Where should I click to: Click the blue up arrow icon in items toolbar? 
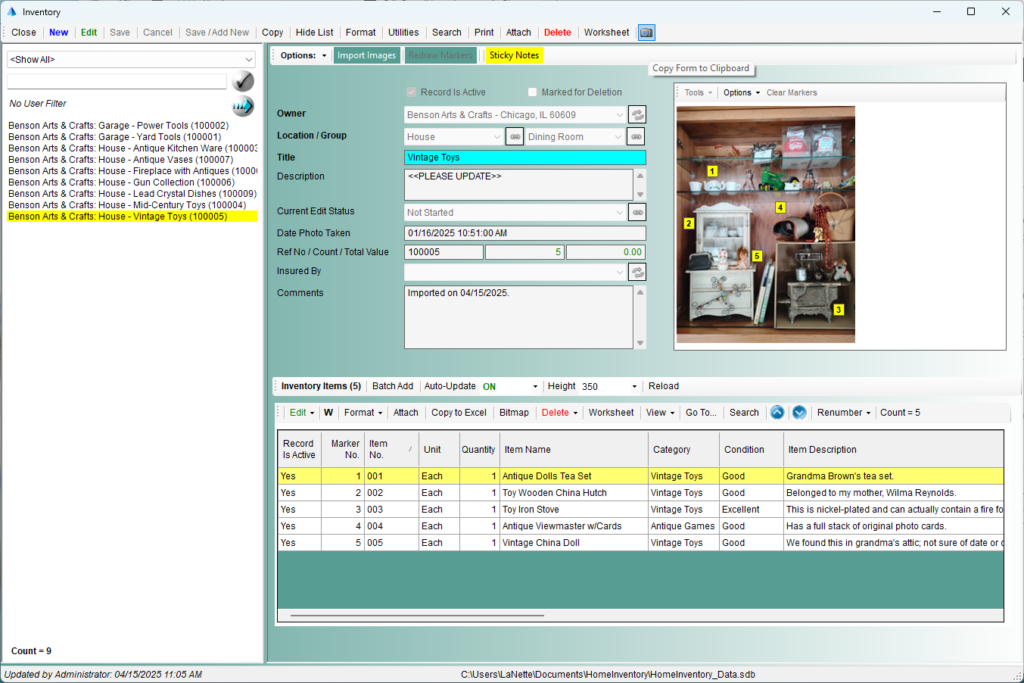(777, 413)
